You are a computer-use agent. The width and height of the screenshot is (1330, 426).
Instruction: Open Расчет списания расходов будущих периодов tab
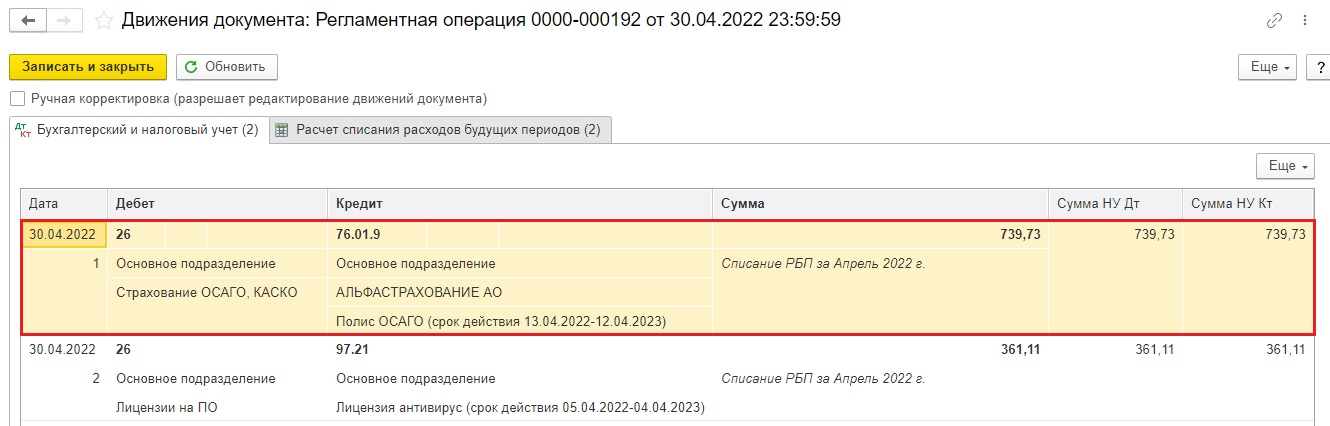point(441,130)
